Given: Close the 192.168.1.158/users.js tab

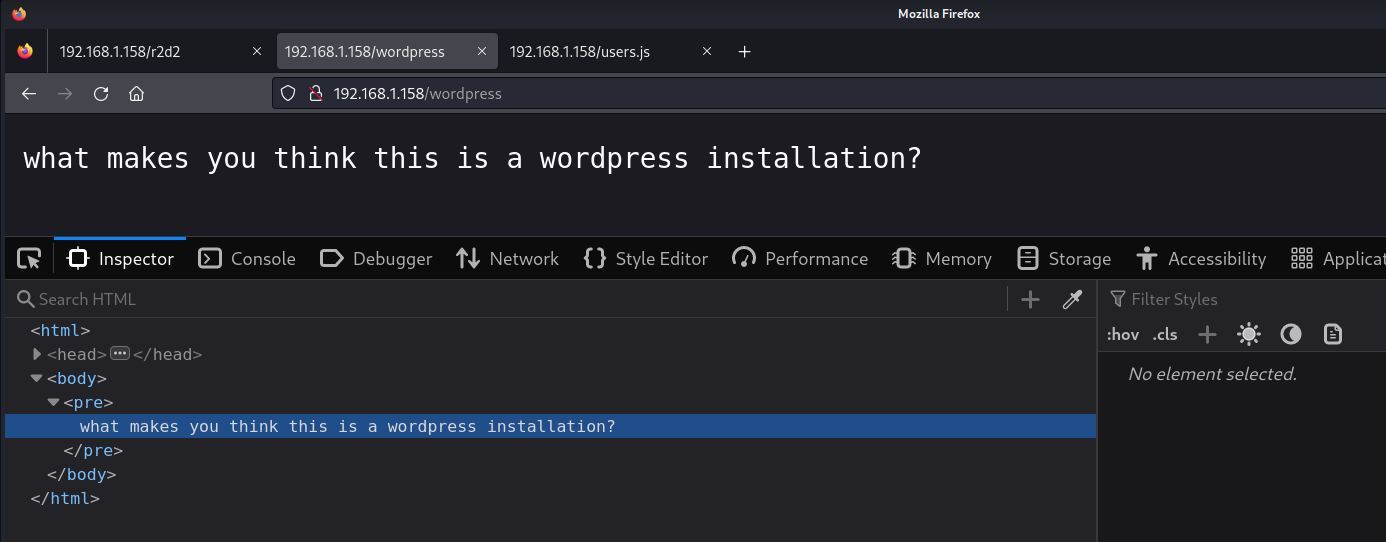Looking at the screenshot, I should click(707, 51).
